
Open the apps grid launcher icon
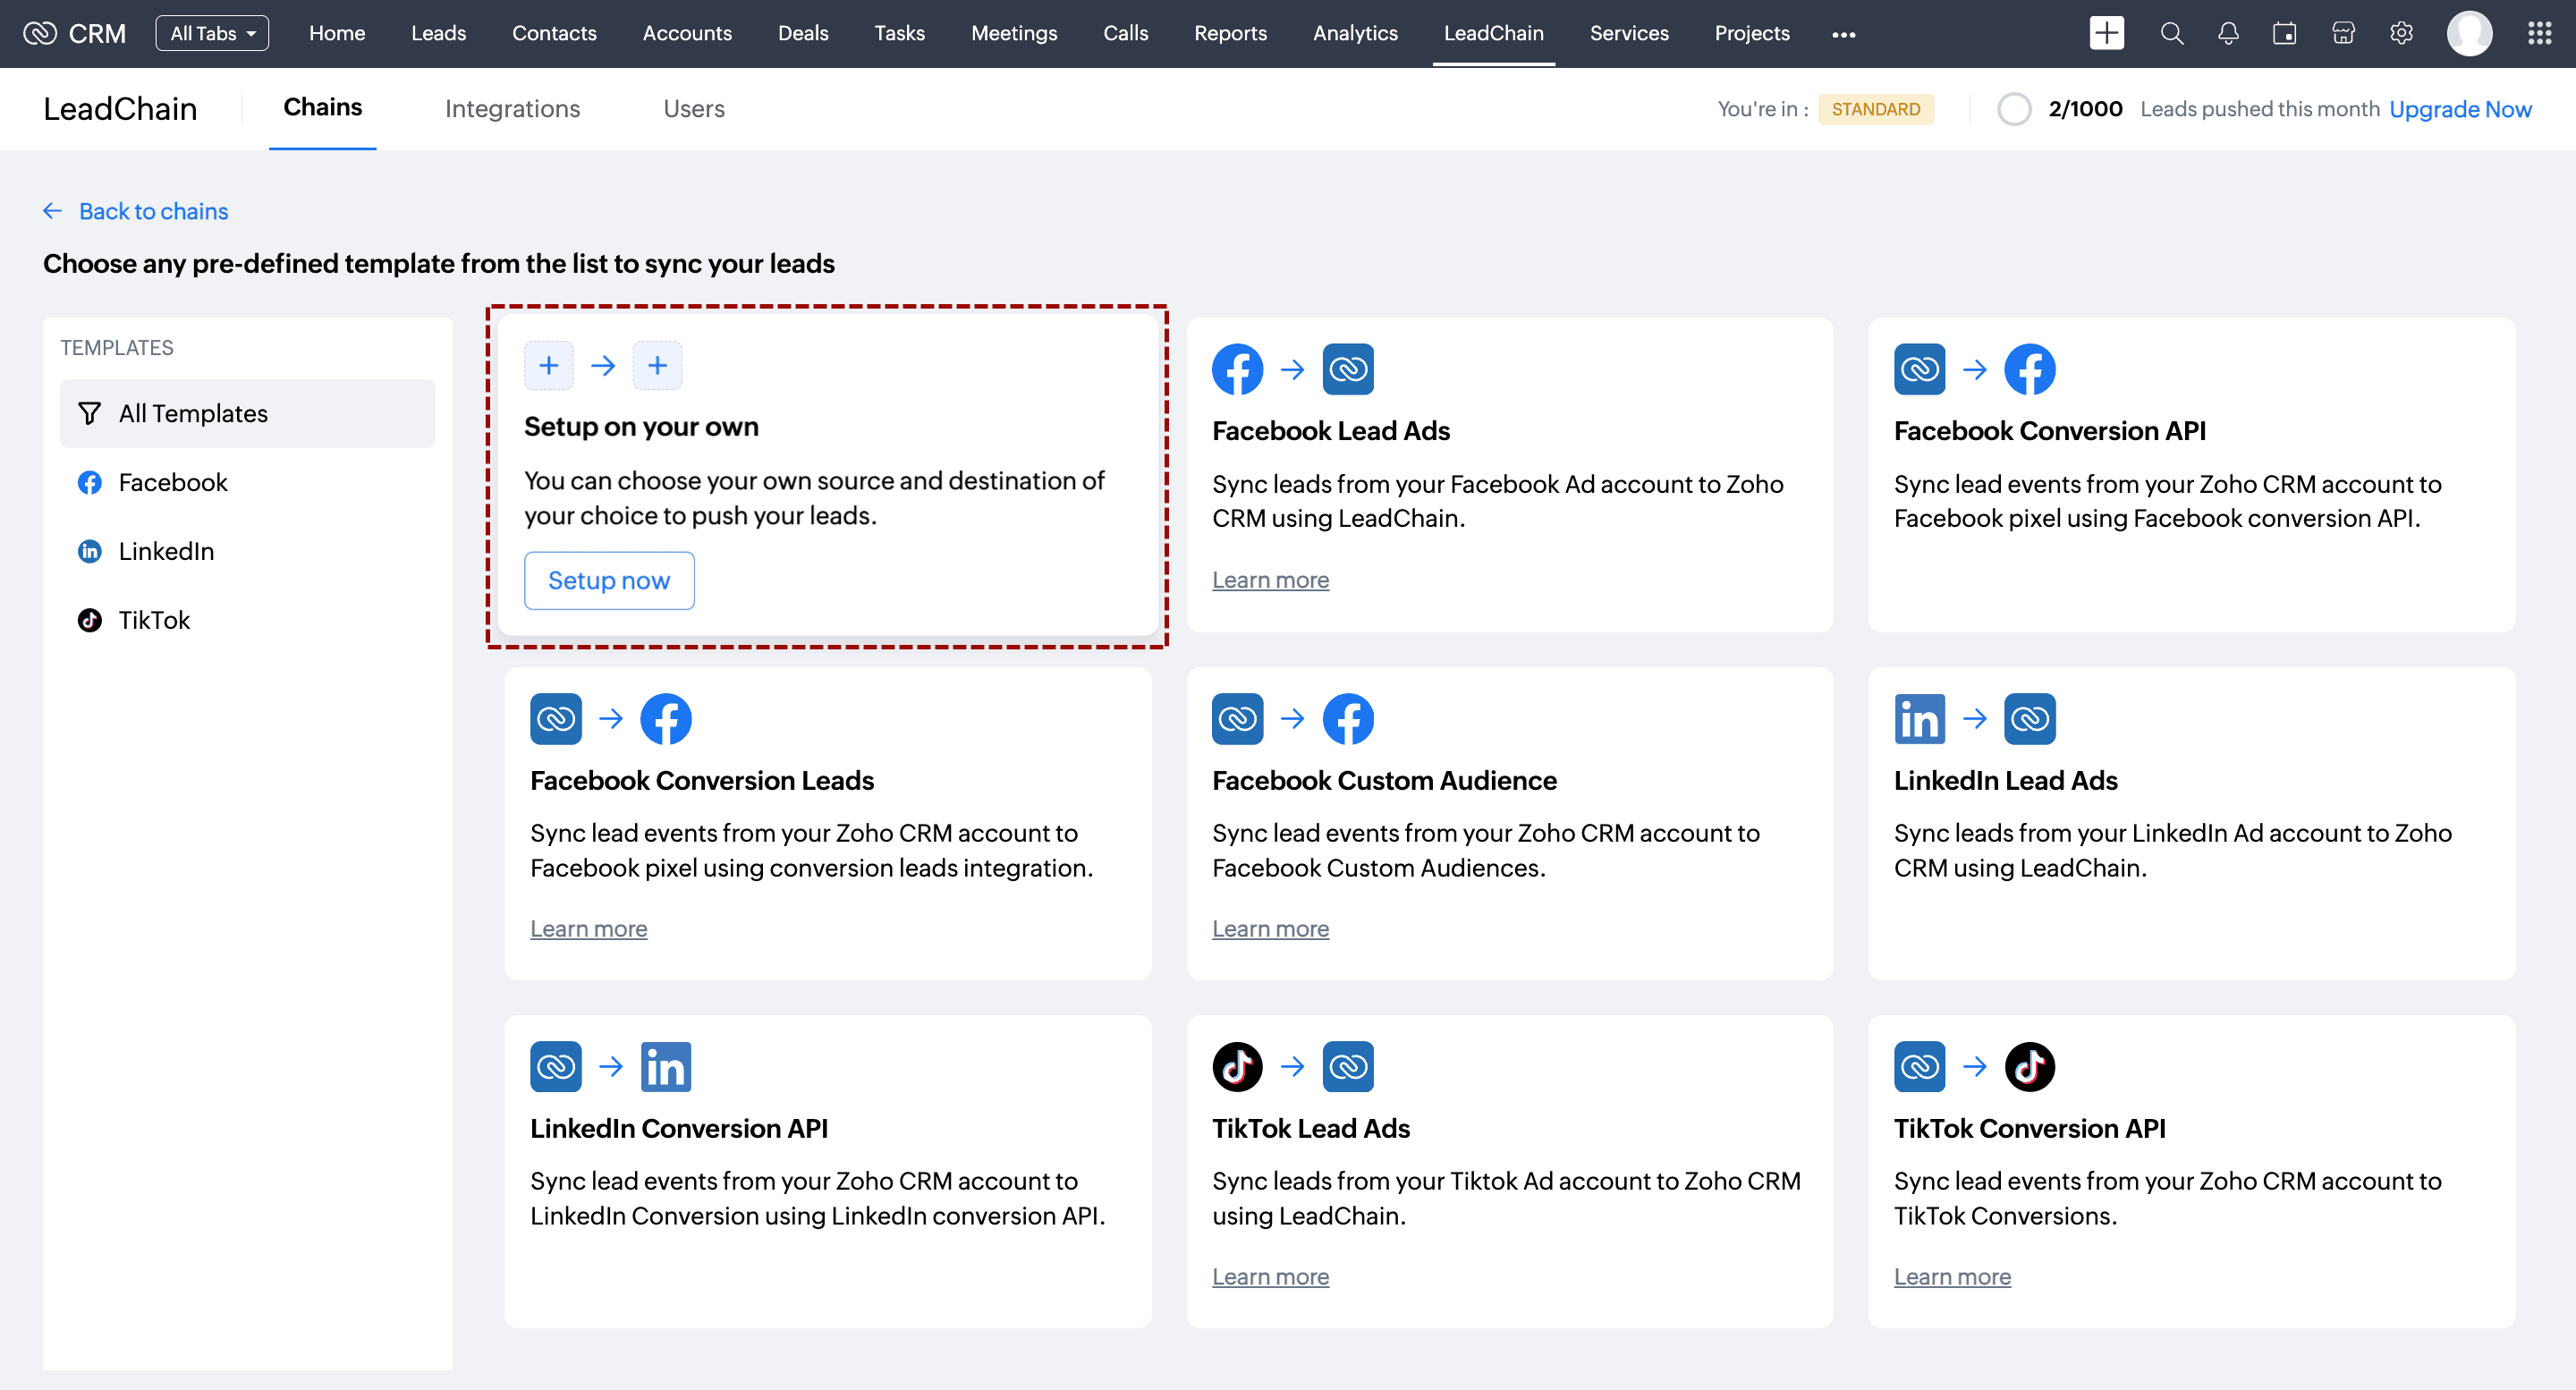tap(2539, 33)
